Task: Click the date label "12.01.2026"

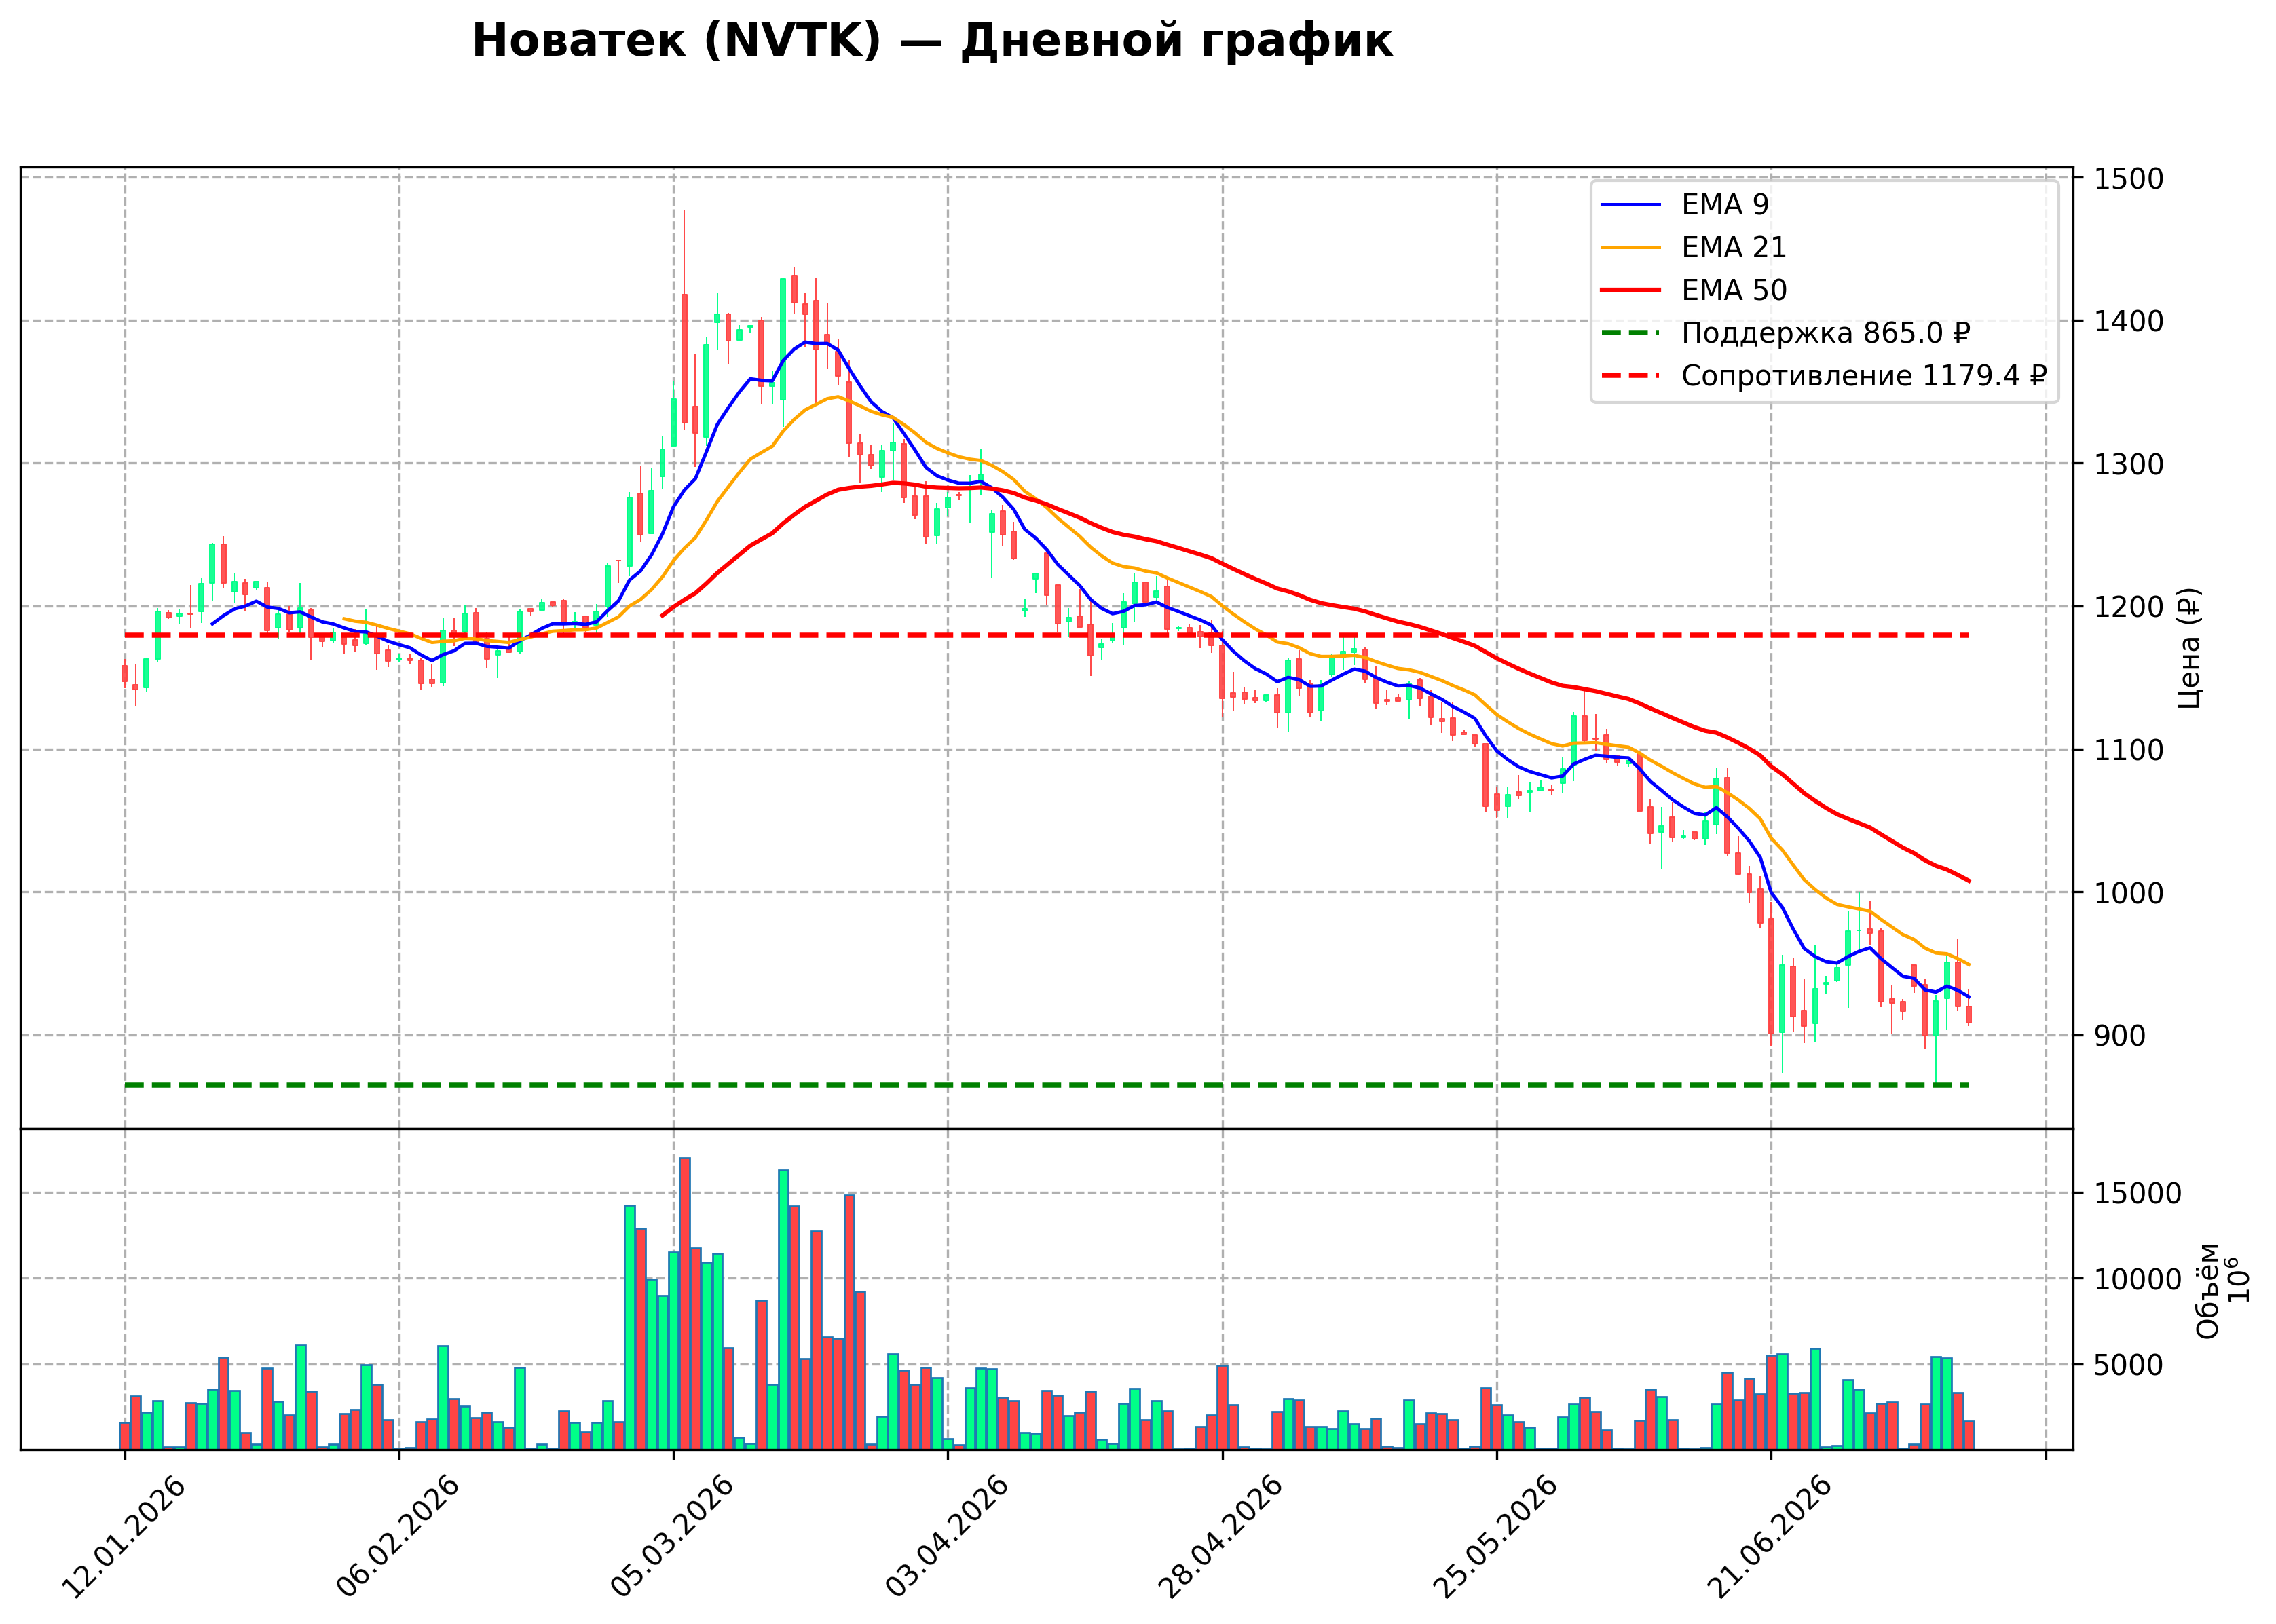Action: coord(125,1537)
